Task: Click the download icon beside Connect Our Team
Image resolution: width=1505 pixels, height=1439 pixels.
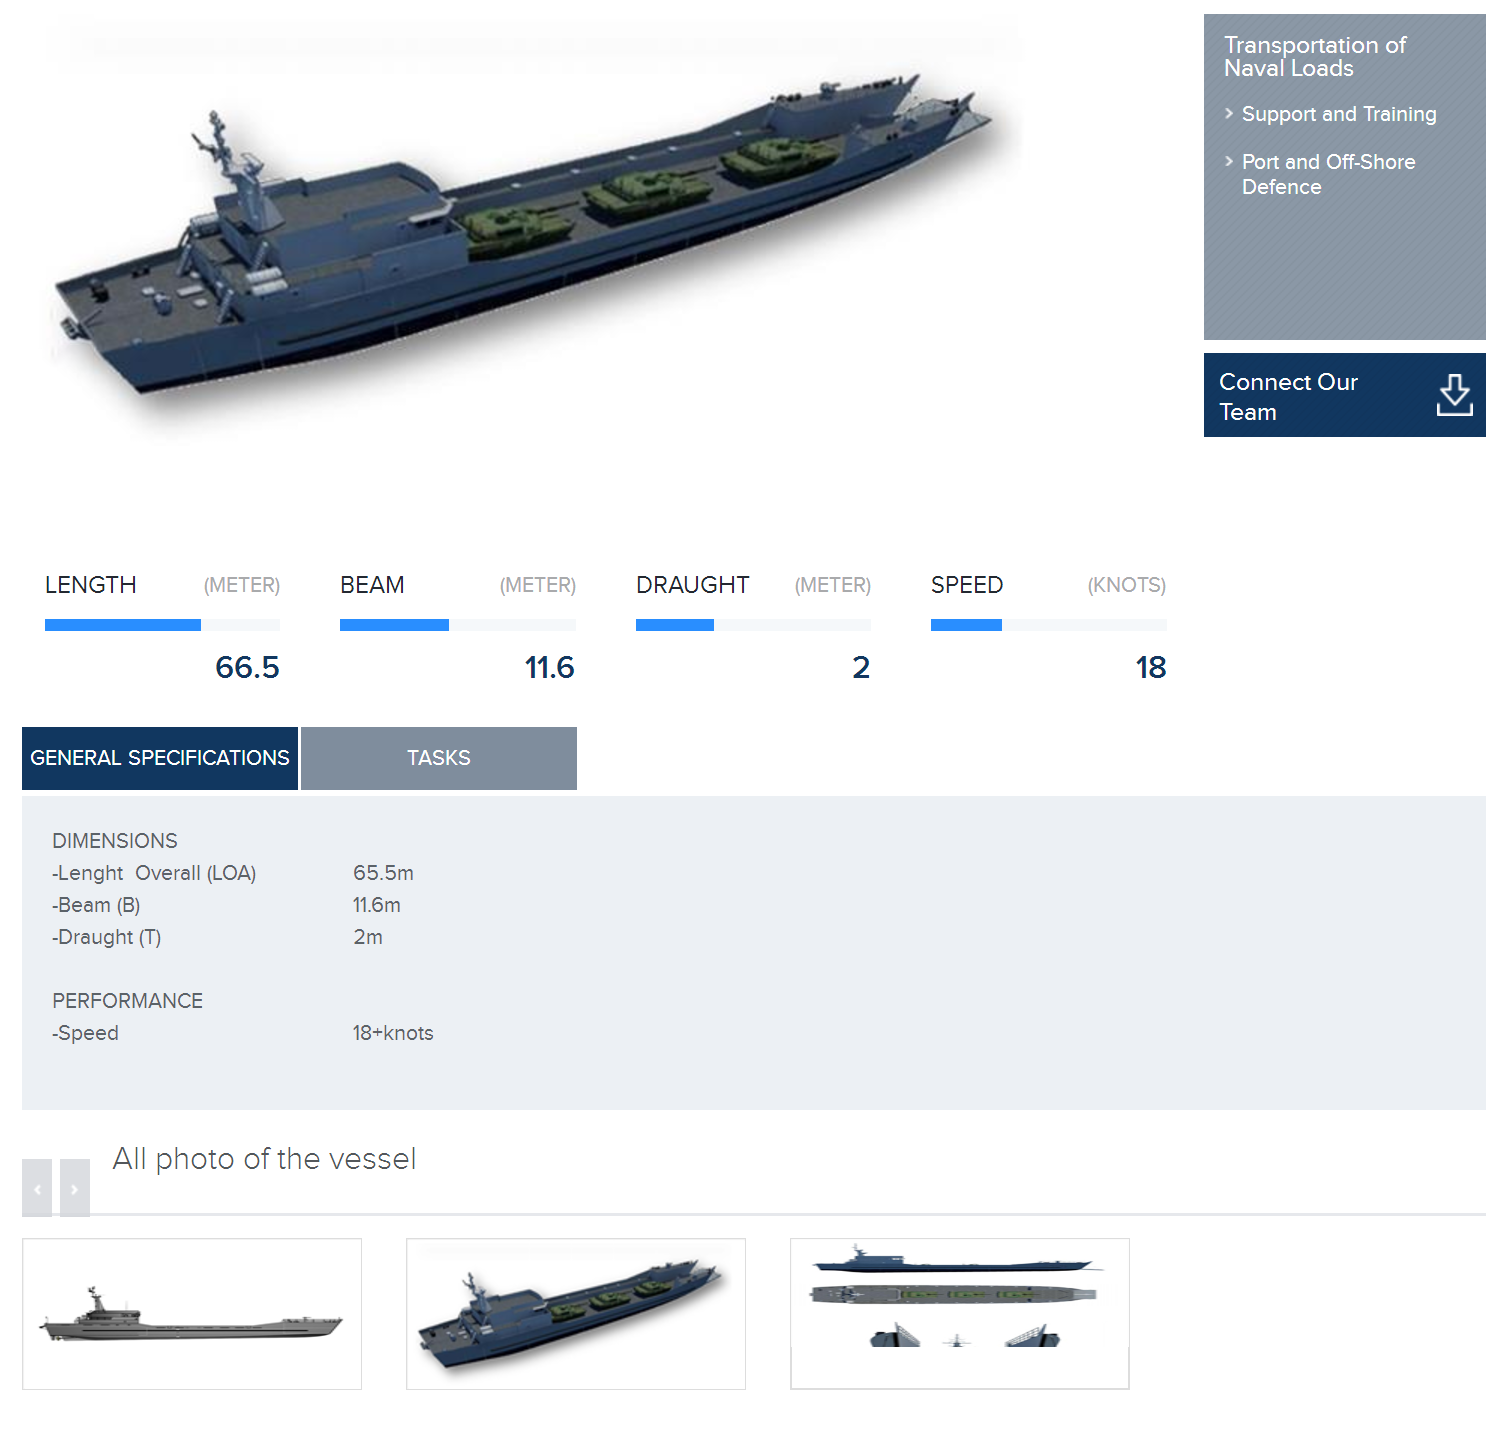Action: pyautogui.click(x=1454, y=396)
